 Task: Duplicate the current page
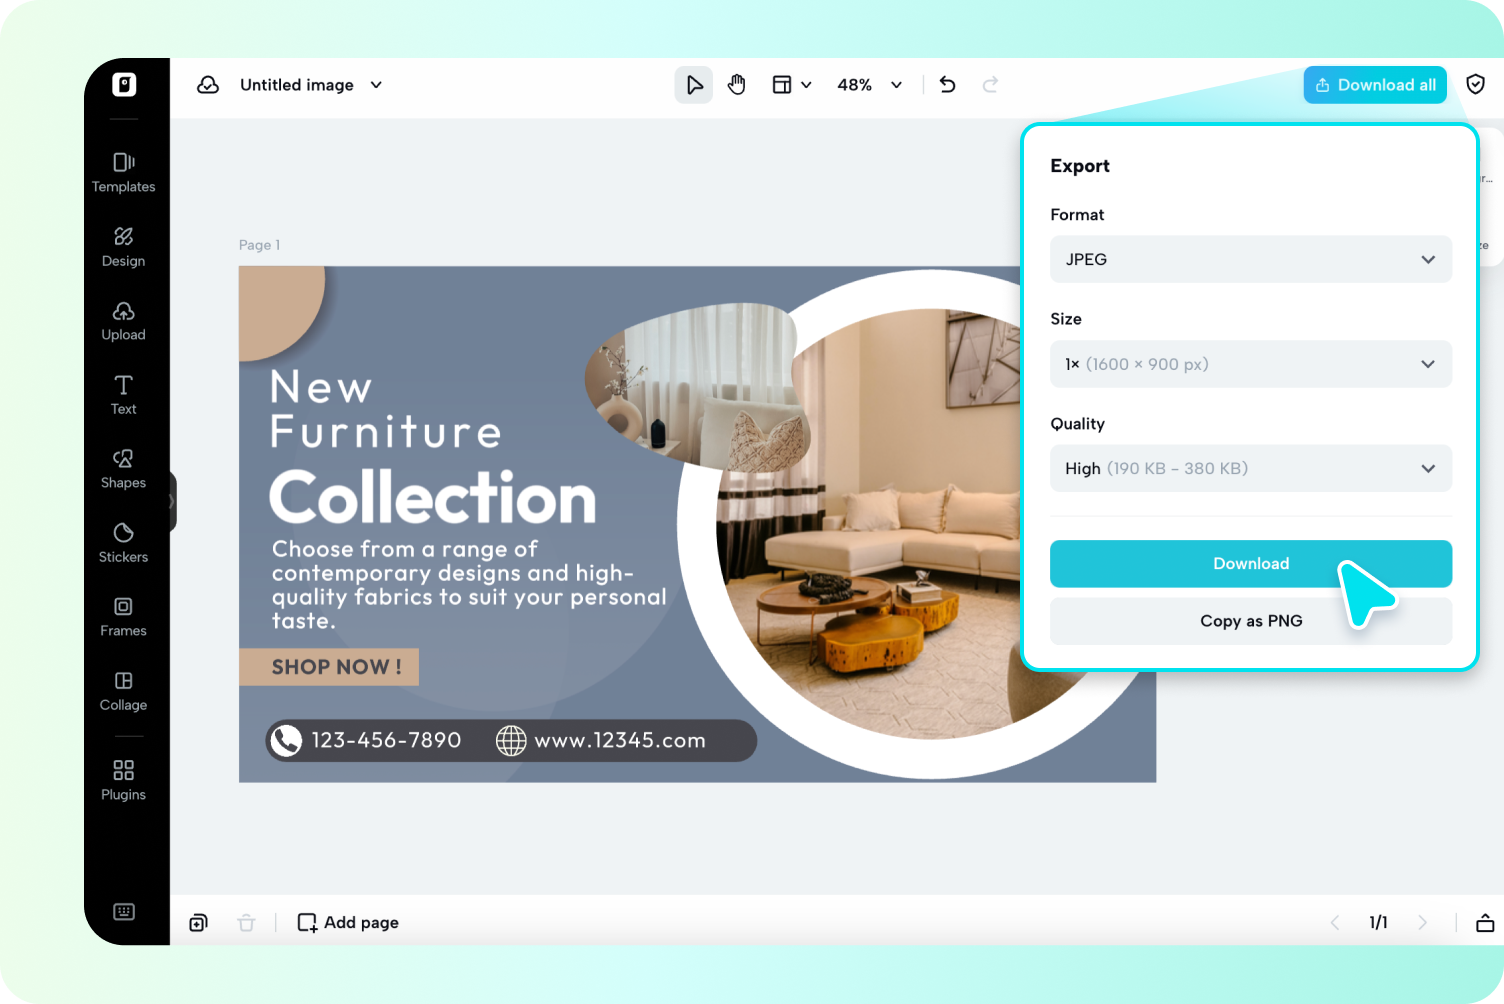point(199,922)
